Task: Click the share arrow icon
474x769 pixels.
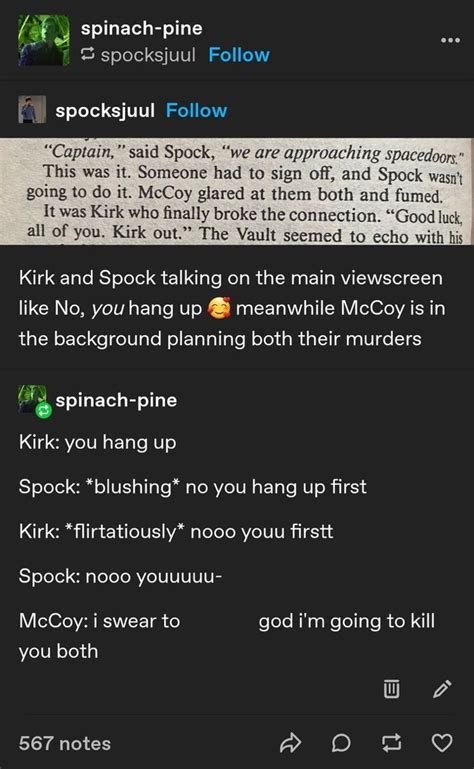Action: point(290,743)
